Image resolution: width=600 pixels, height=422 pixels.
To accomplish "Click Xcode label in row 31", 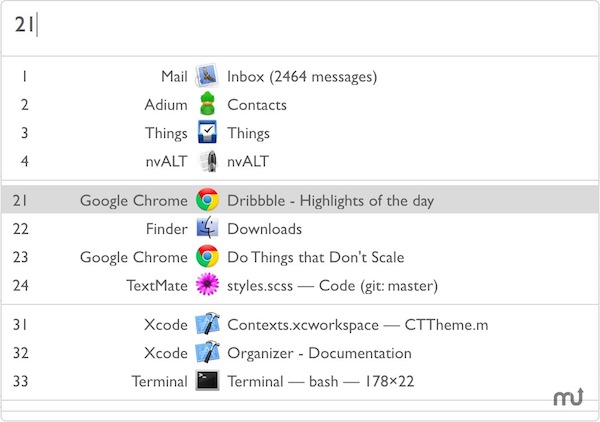I will pyautogui.click(x=166, y=325).
